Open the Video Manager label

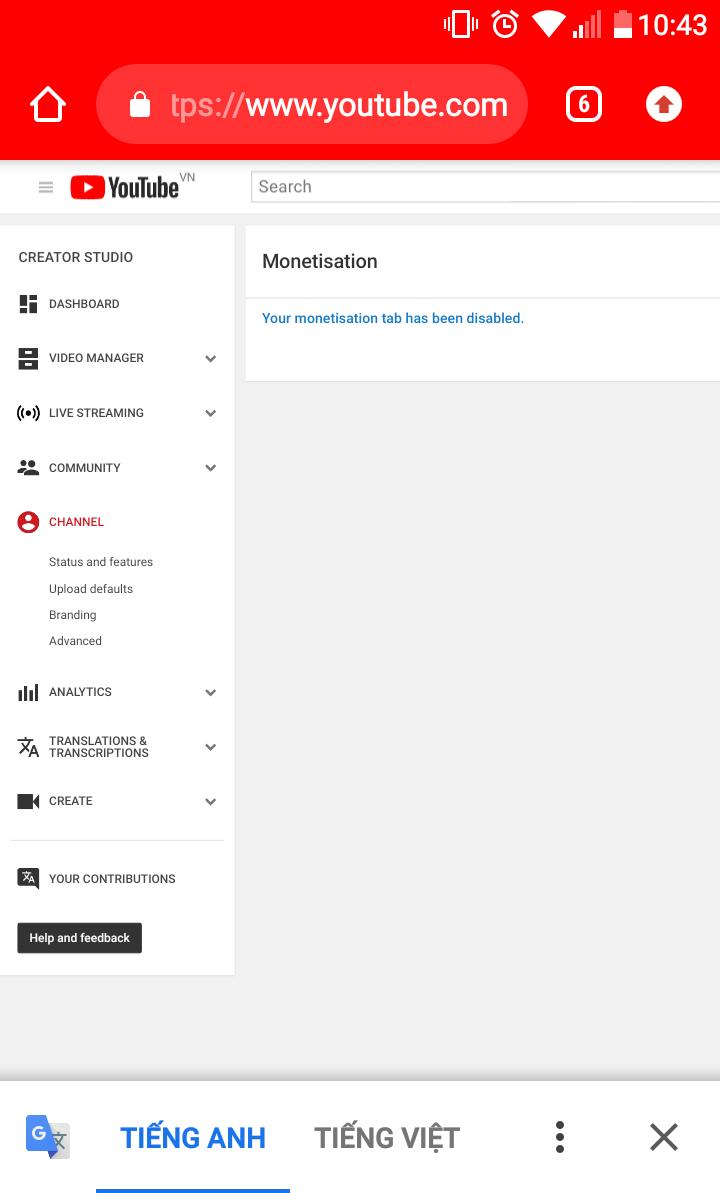click(96, 358)
